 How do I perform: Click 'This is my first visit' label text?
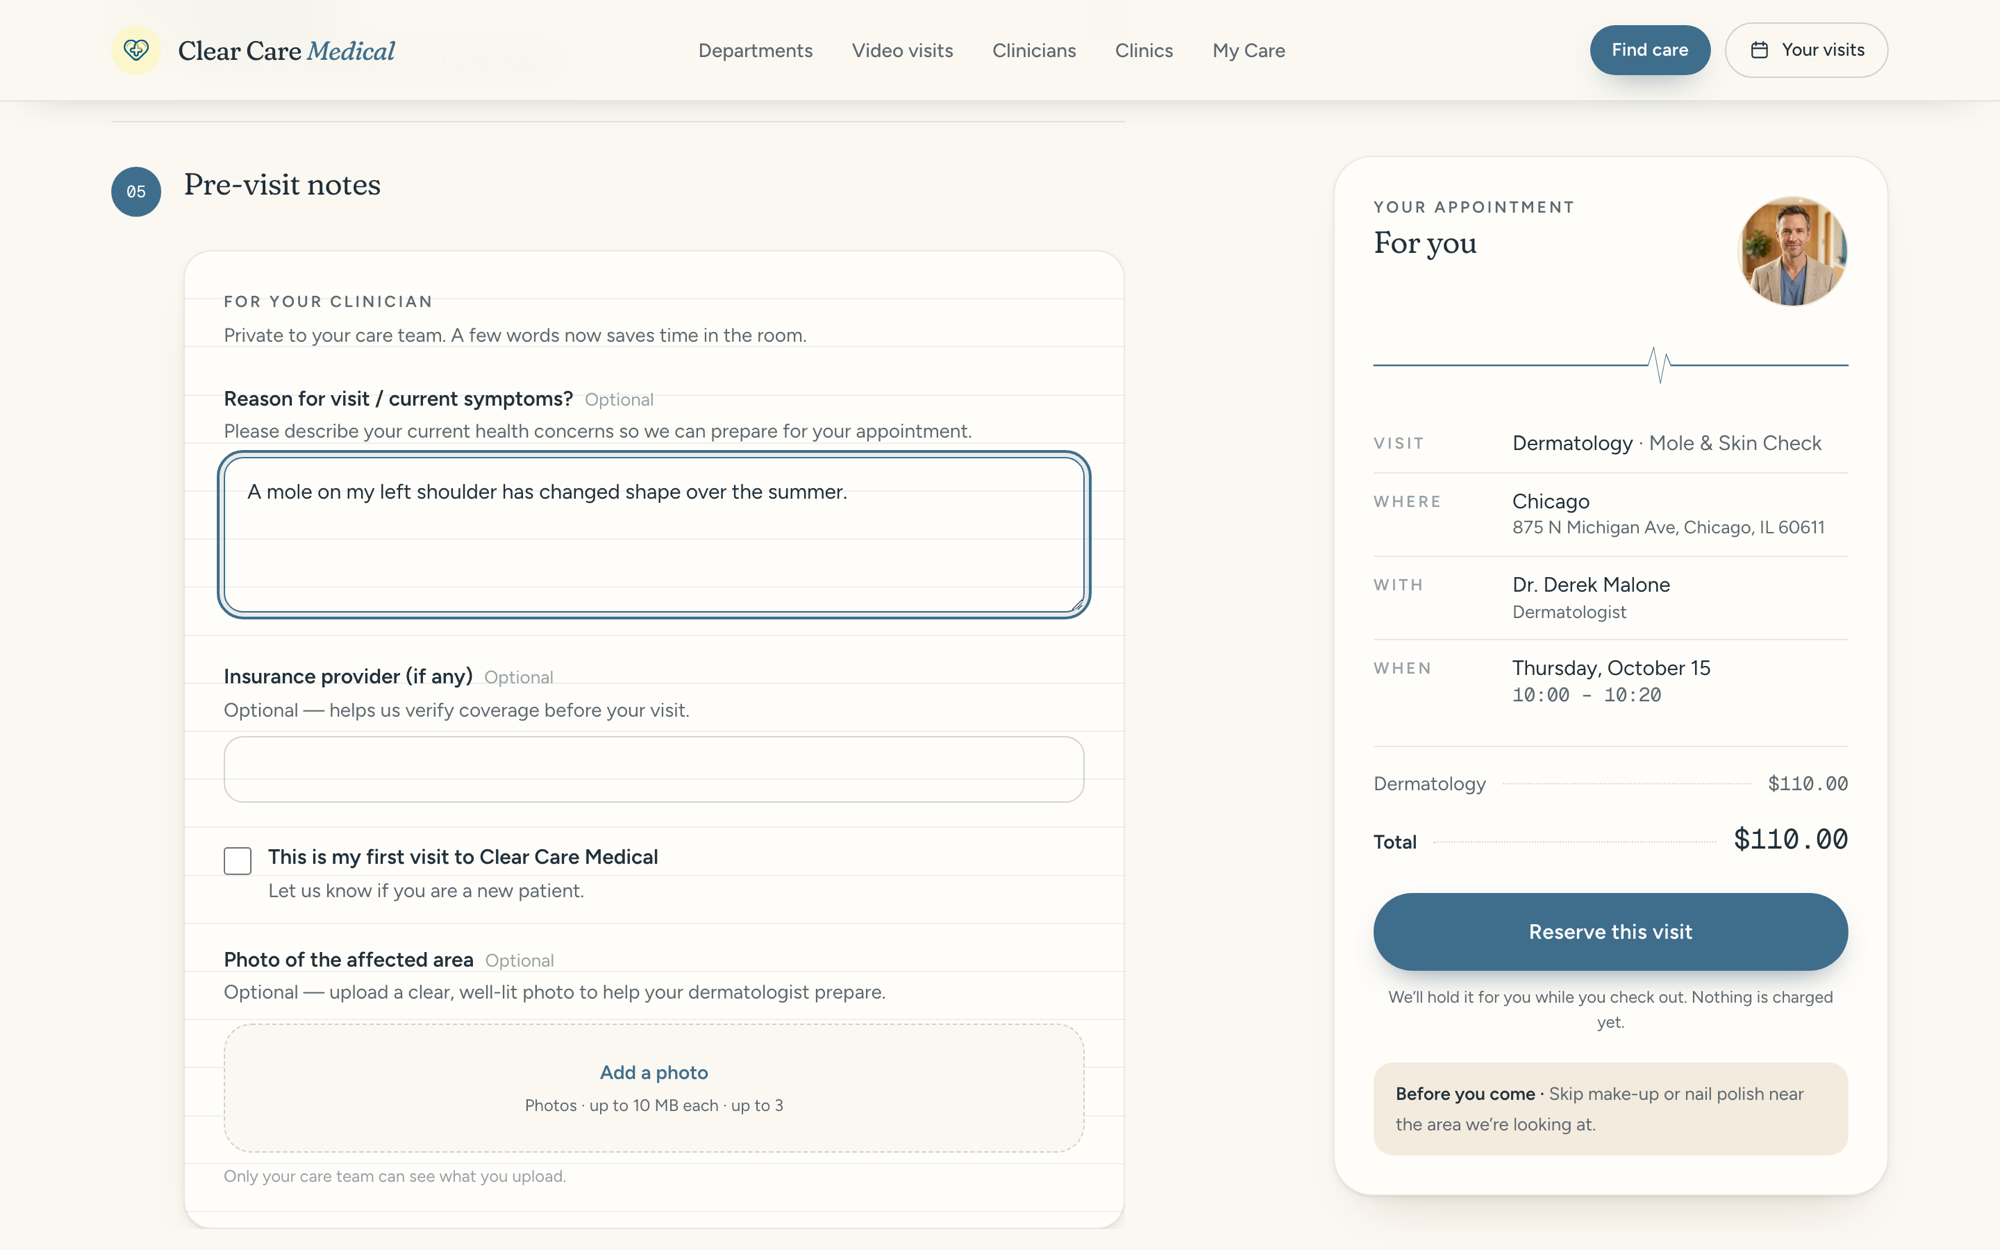coord(463,857)
